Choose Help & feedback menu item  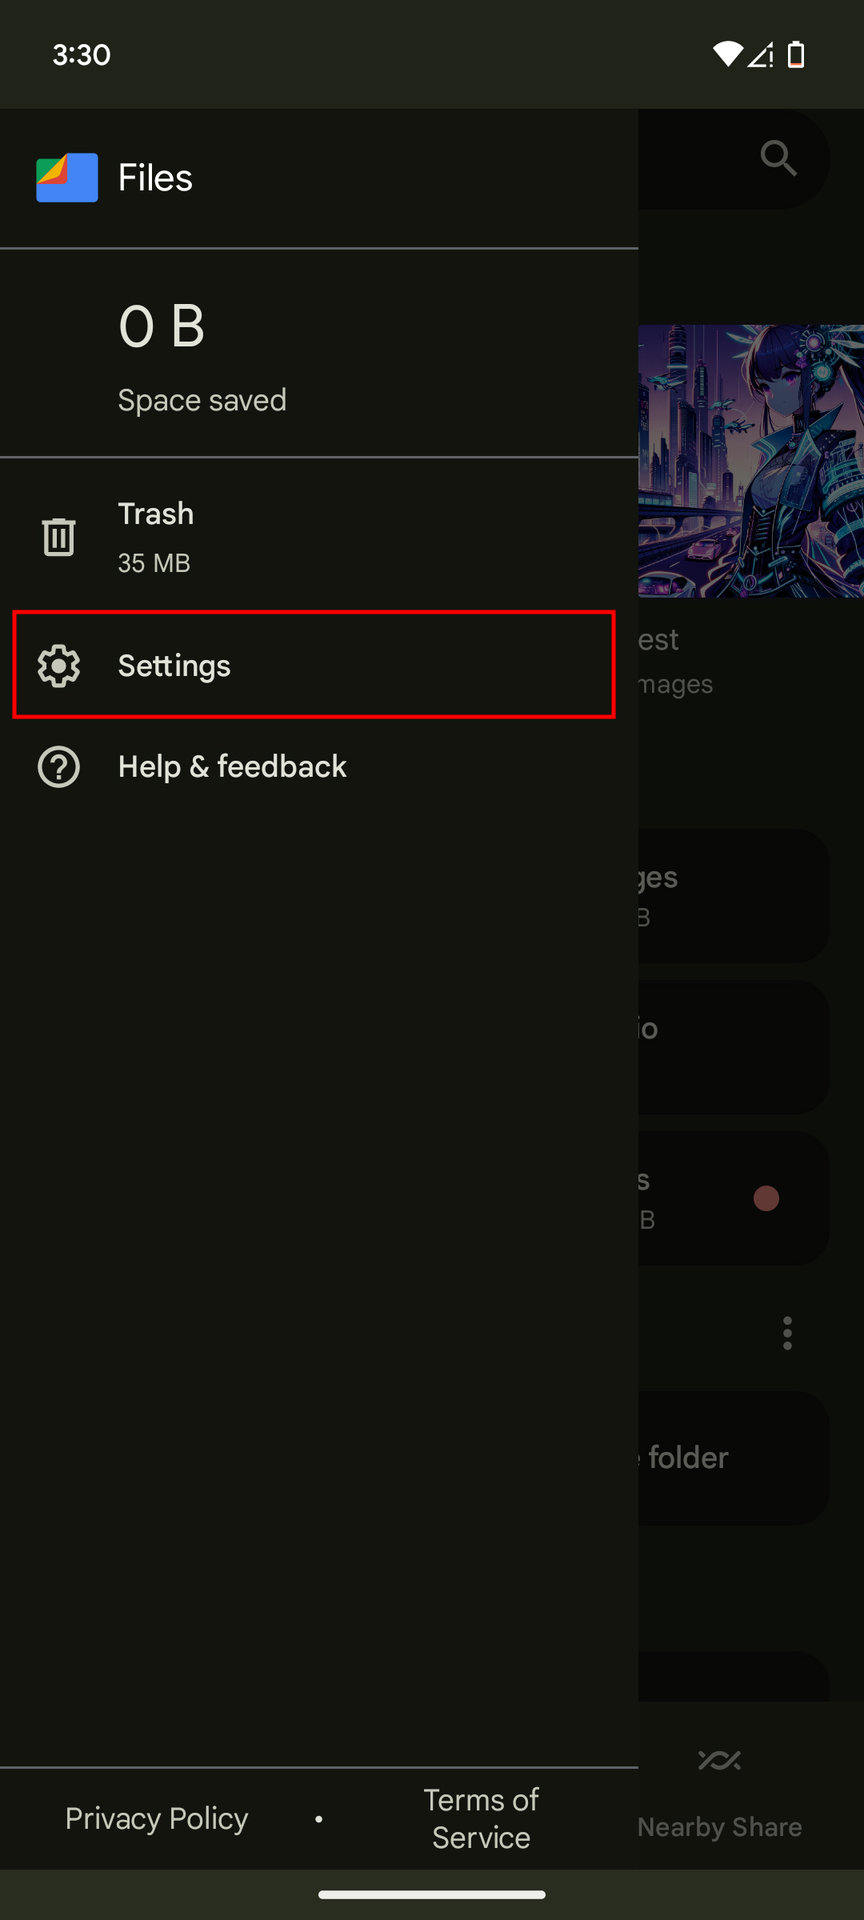point(232,767)
